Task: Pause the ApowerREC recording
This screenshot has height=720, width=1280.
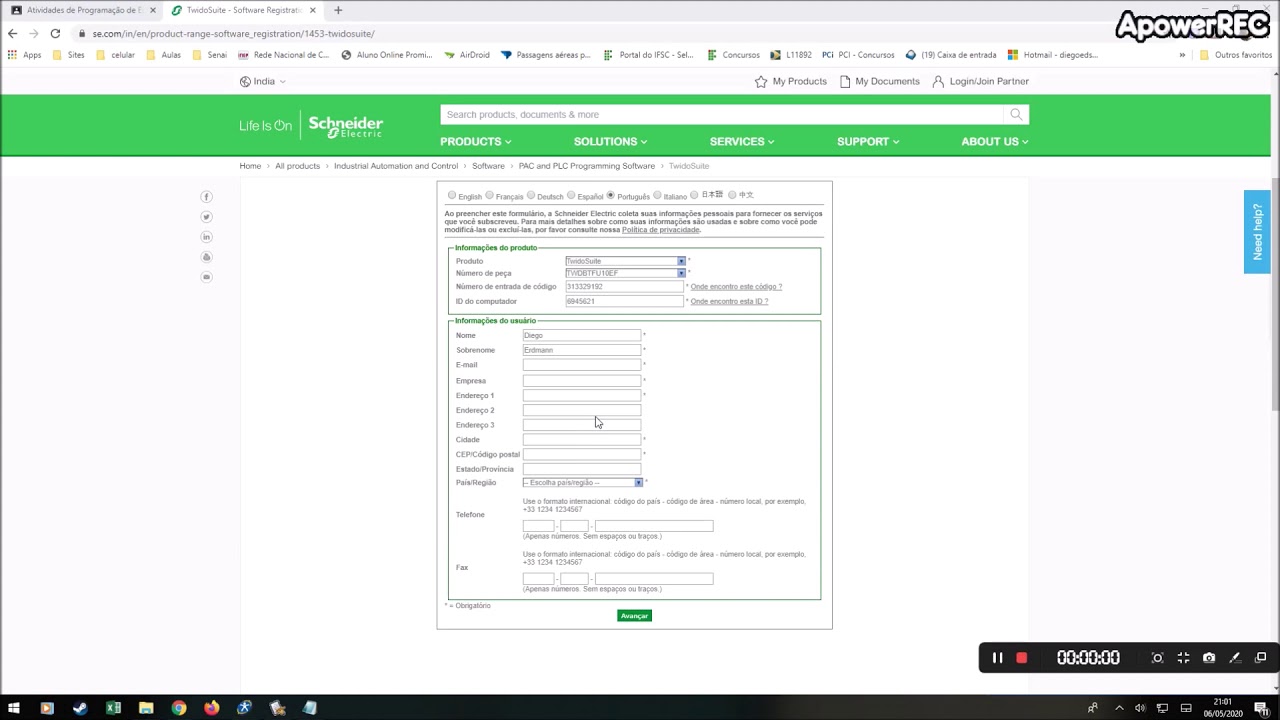Action: tap(997, 658)
